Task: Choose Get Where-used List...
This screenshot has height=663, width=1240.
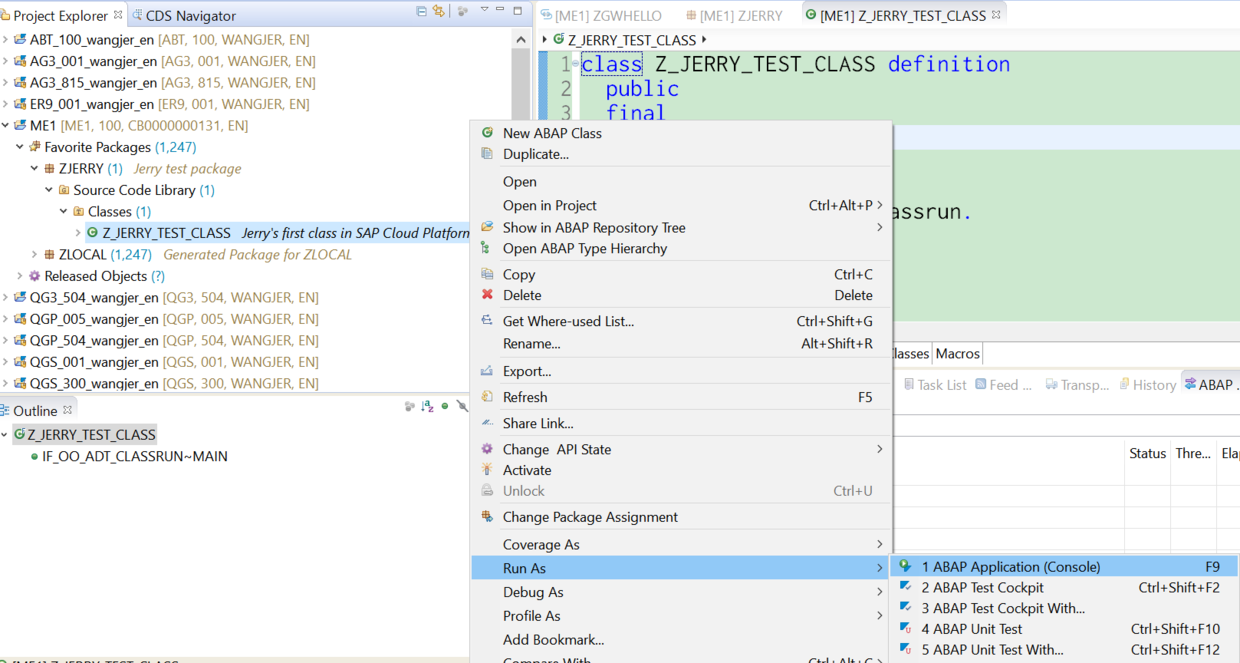Action: pos(681,321)
